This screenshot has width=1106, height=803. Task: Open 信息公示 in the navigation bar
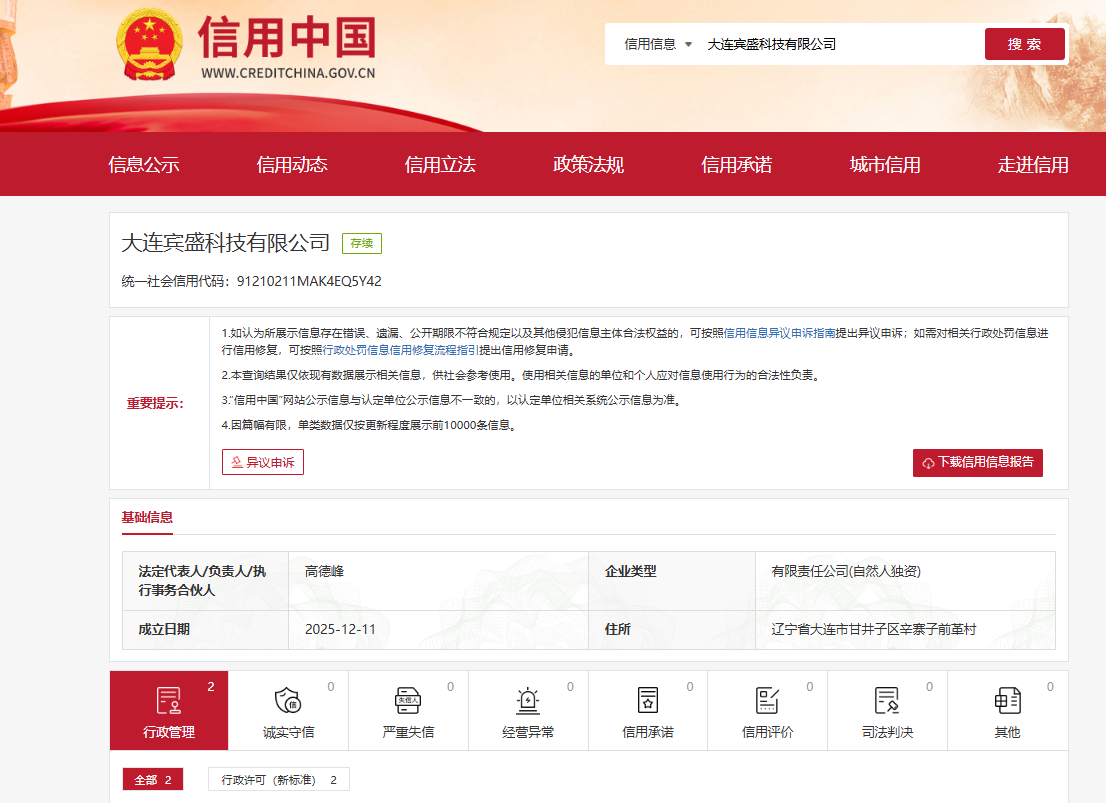[144, 165]
